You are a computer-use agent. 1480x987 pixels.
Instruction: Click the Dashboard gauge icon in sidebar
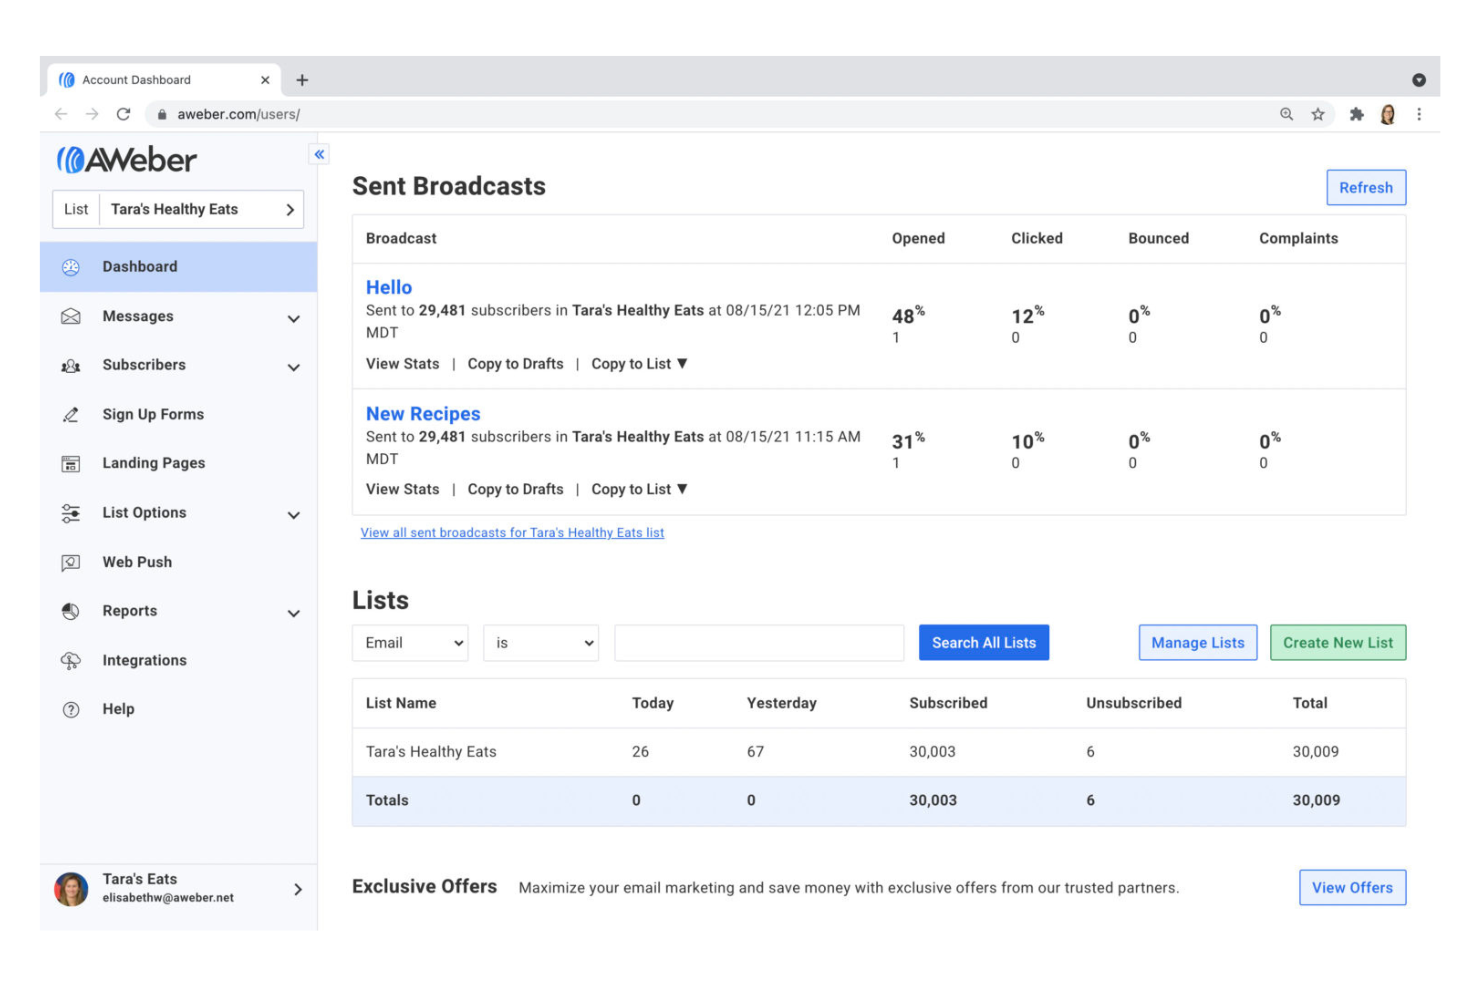pos(71,267)
